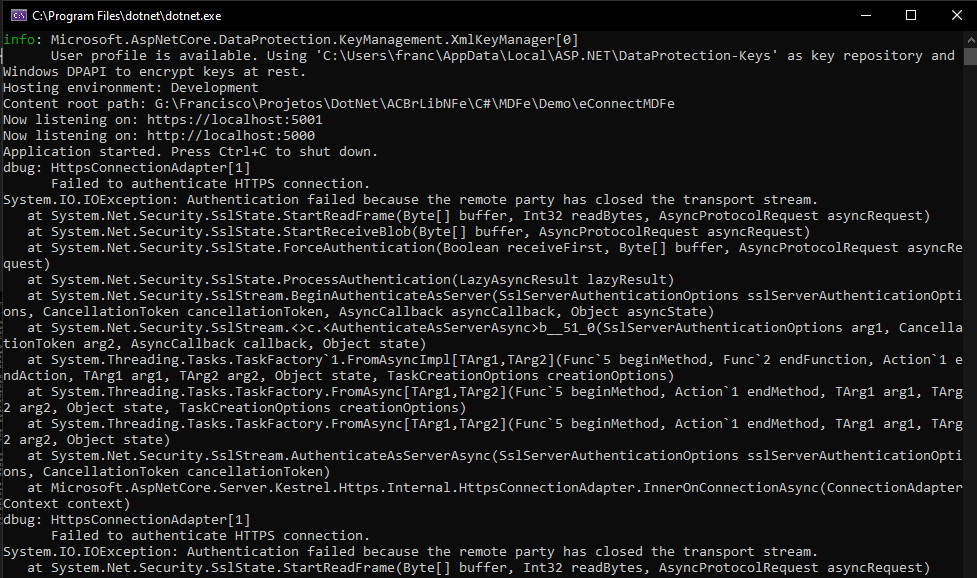Click the http://localhost:5000 URL text
Image resolution: width=977 pixels, height=578 pixels.
click(231, 136)
